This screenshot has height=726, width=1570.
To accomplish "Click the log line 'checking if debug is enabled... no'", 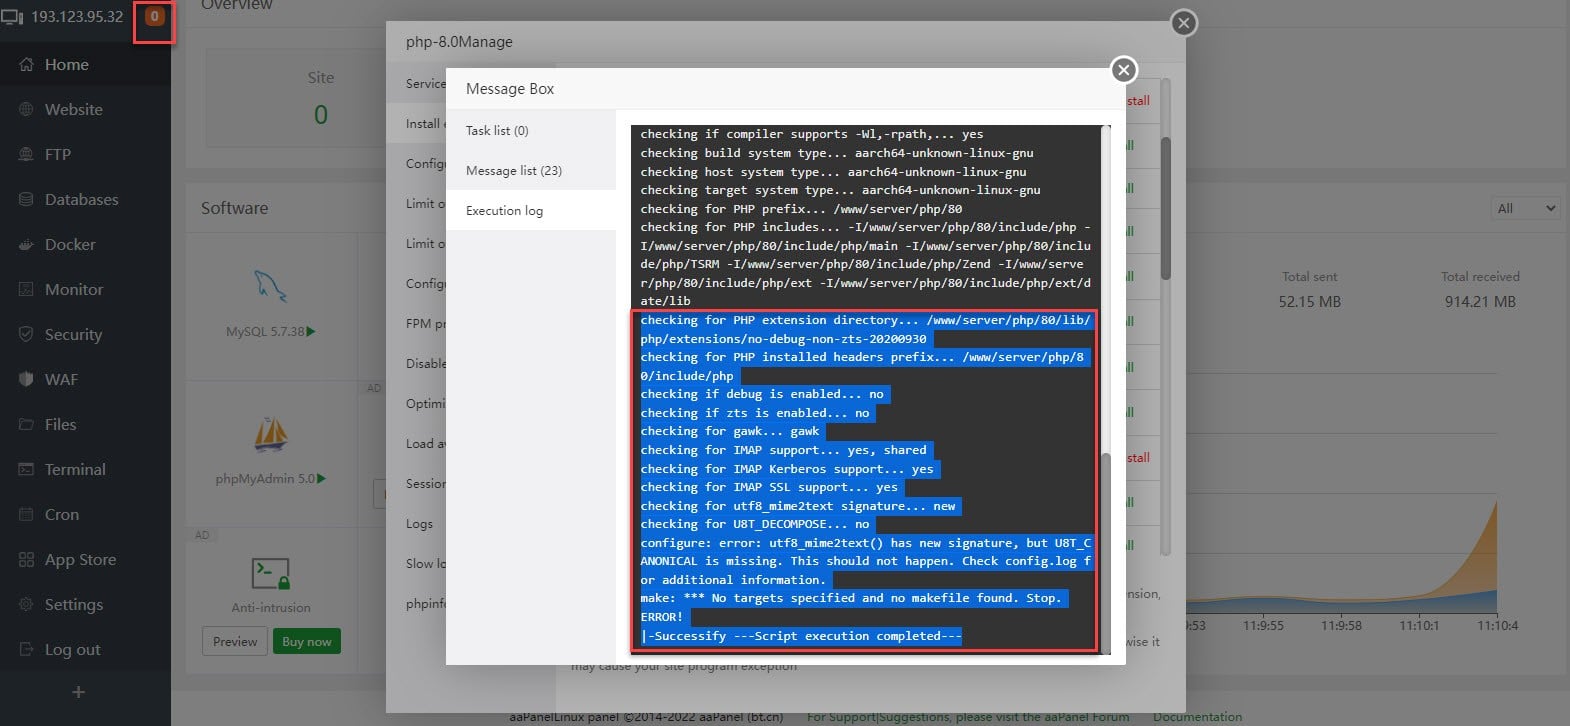I will click(762, 394).
